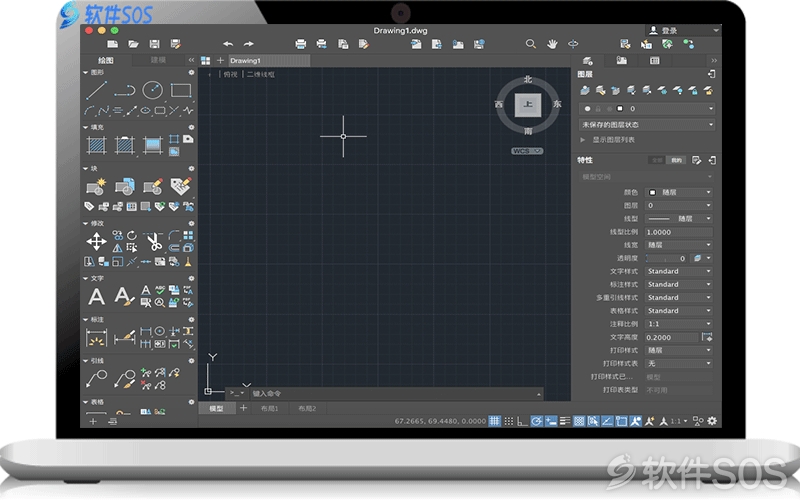The width and height of the screenshot is (800, 500).
Task: Switch to the 绘图 tool set tab
Action: click(x=106, y=60)
